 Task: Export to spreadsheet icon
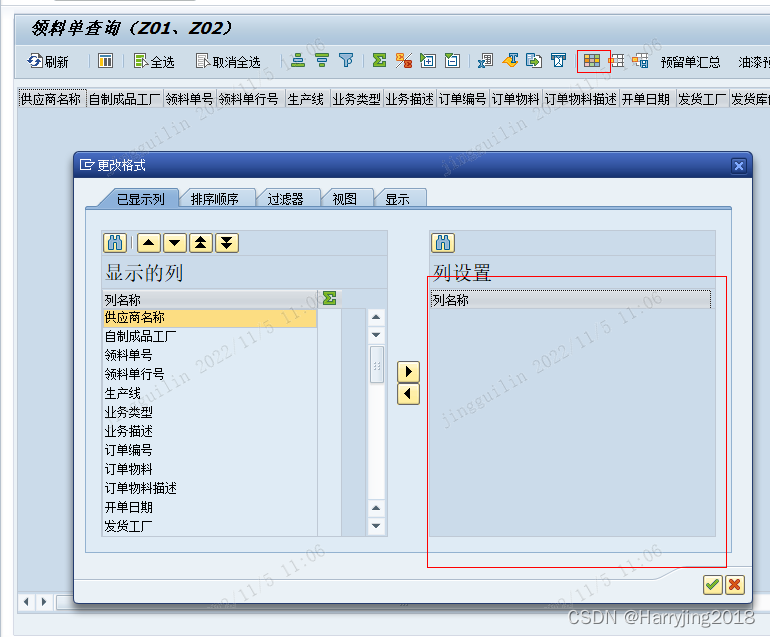pyautogui.click(x=485, y=60)
